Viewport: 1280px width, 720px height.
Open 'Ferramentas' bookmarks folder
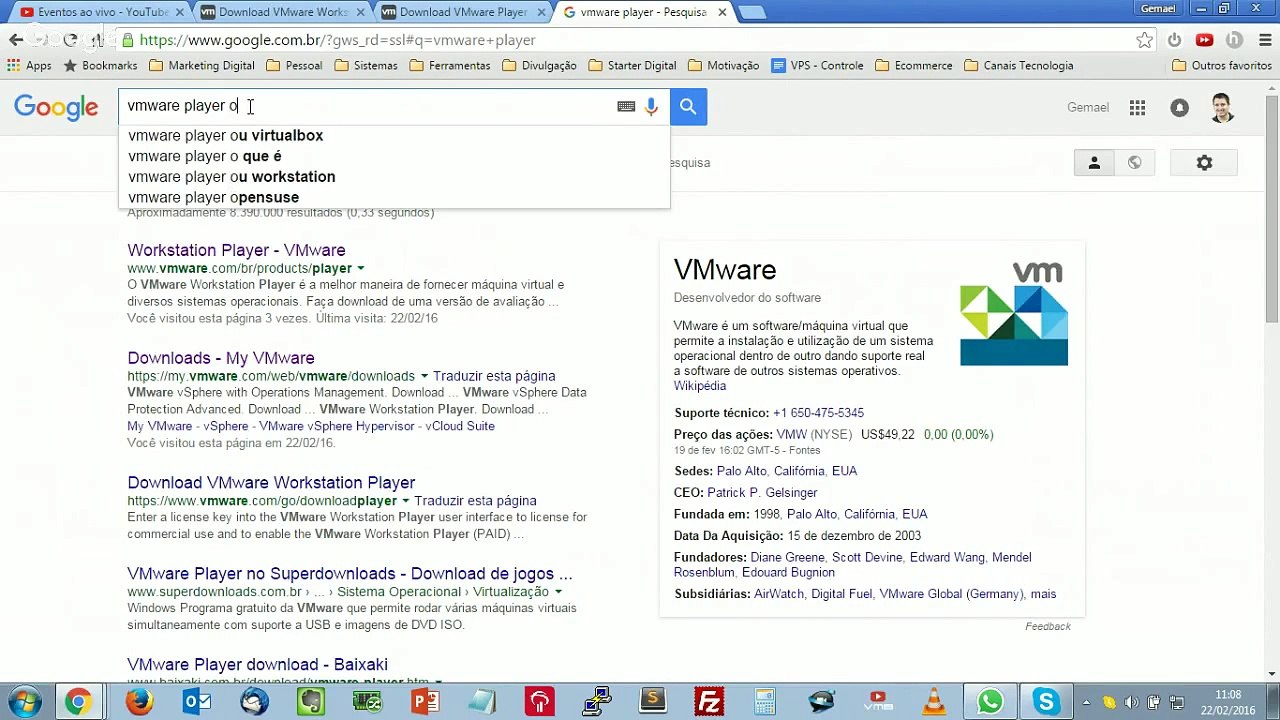[450, 66]
